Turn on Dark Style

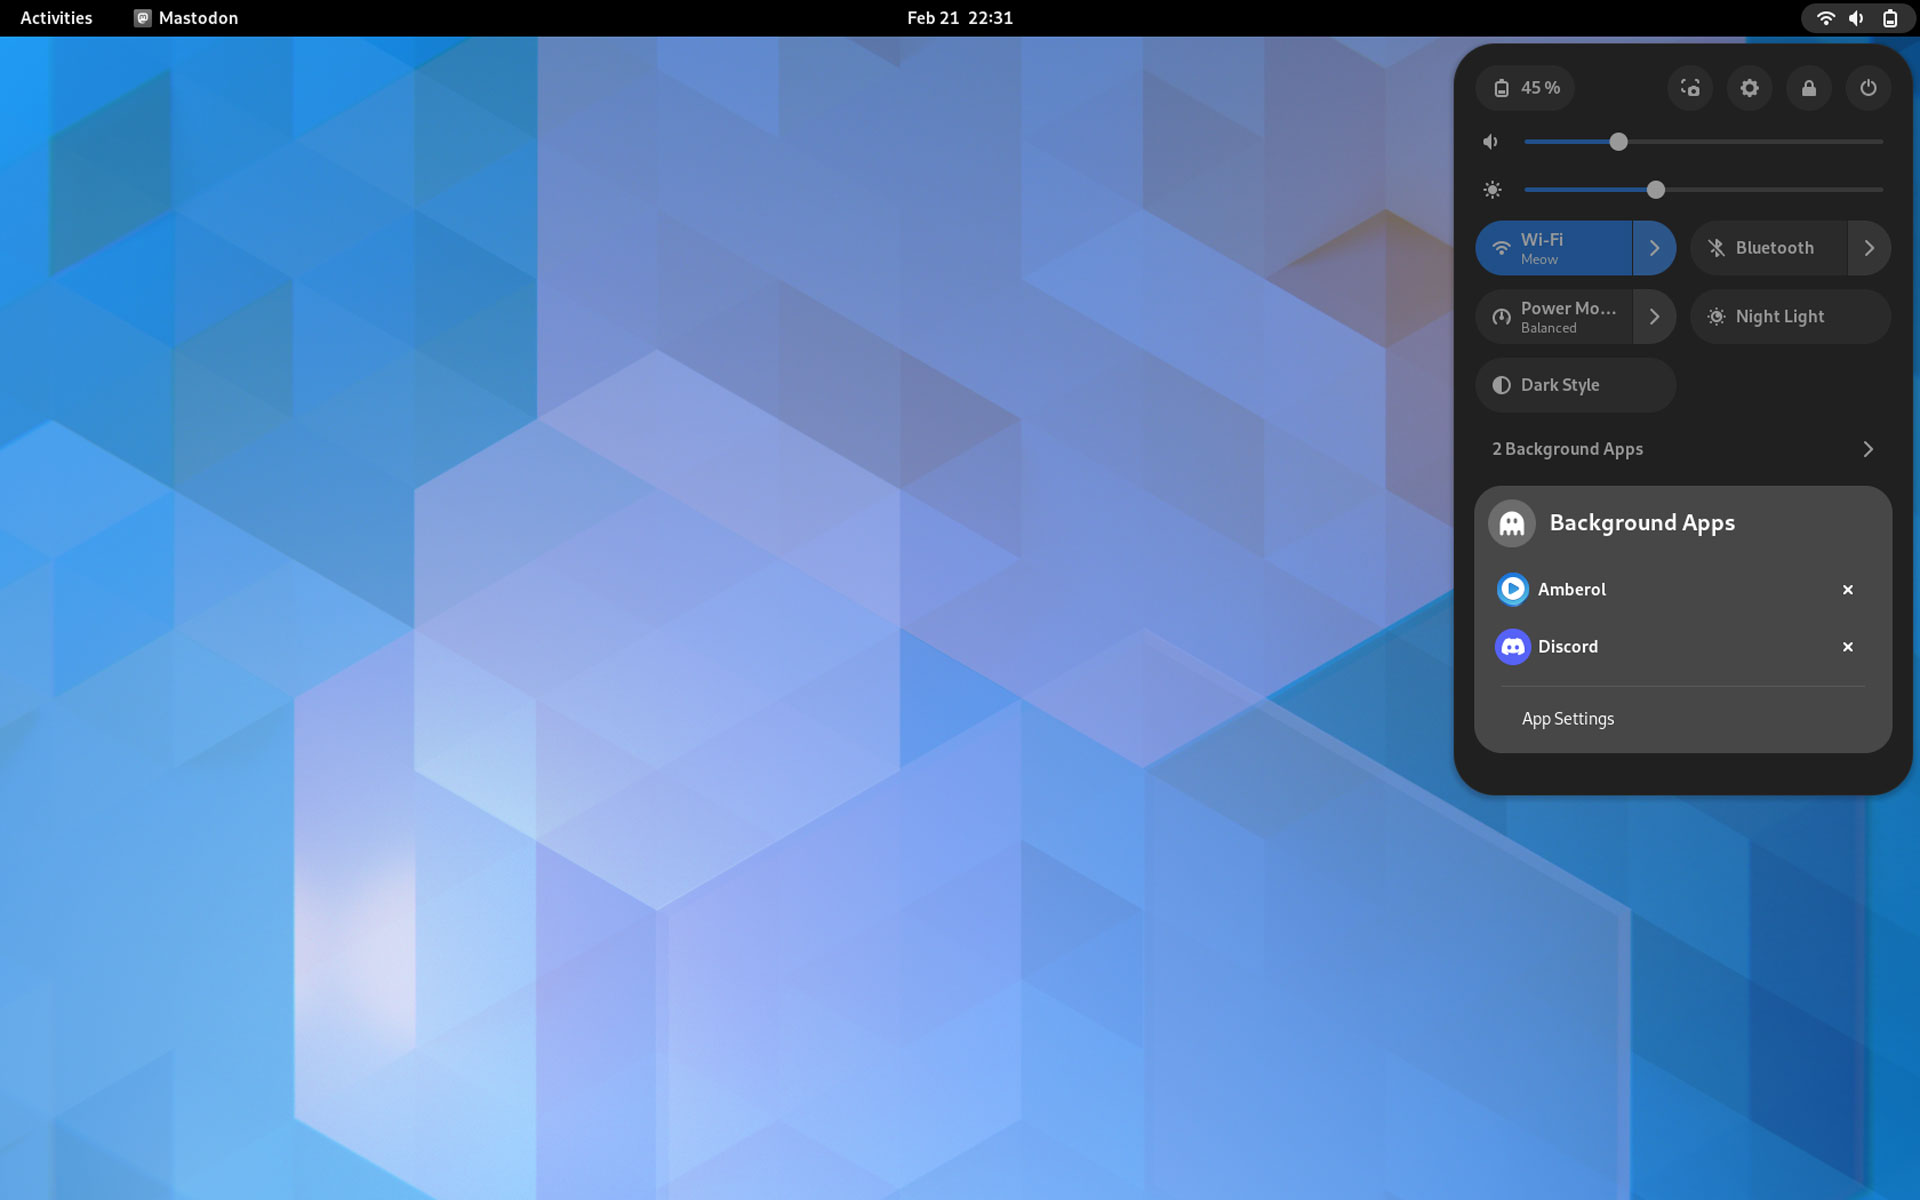pyautogui.click(x=1575, y=385)
